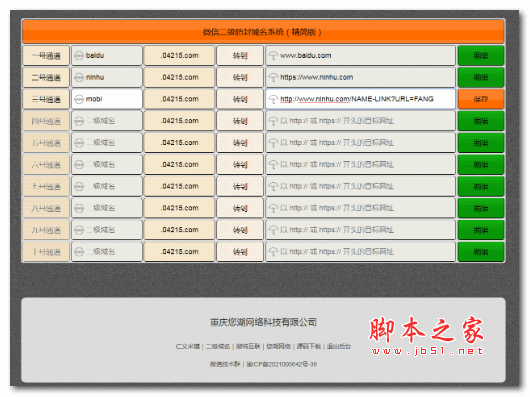Click the green edit button for 五号通道

(x=481, y=143)
